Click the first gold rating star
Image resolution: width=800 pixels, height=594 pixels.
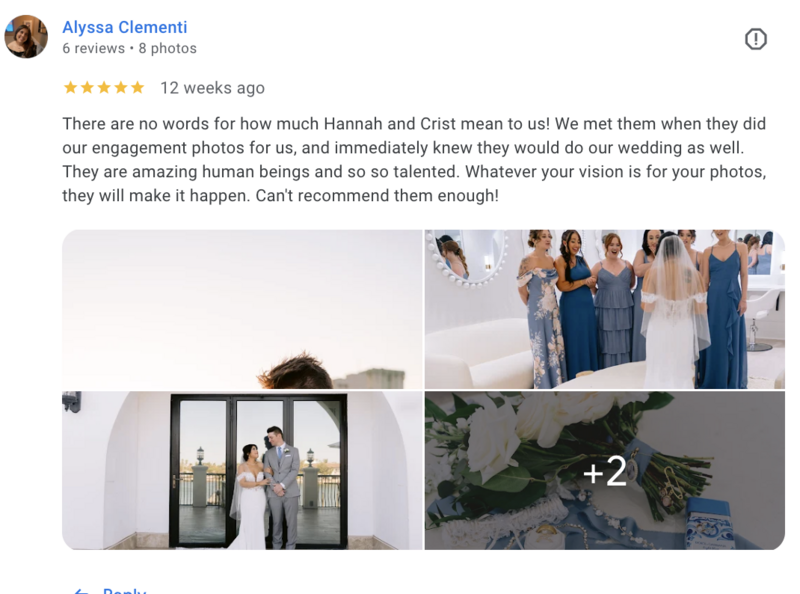pos(70,88)
